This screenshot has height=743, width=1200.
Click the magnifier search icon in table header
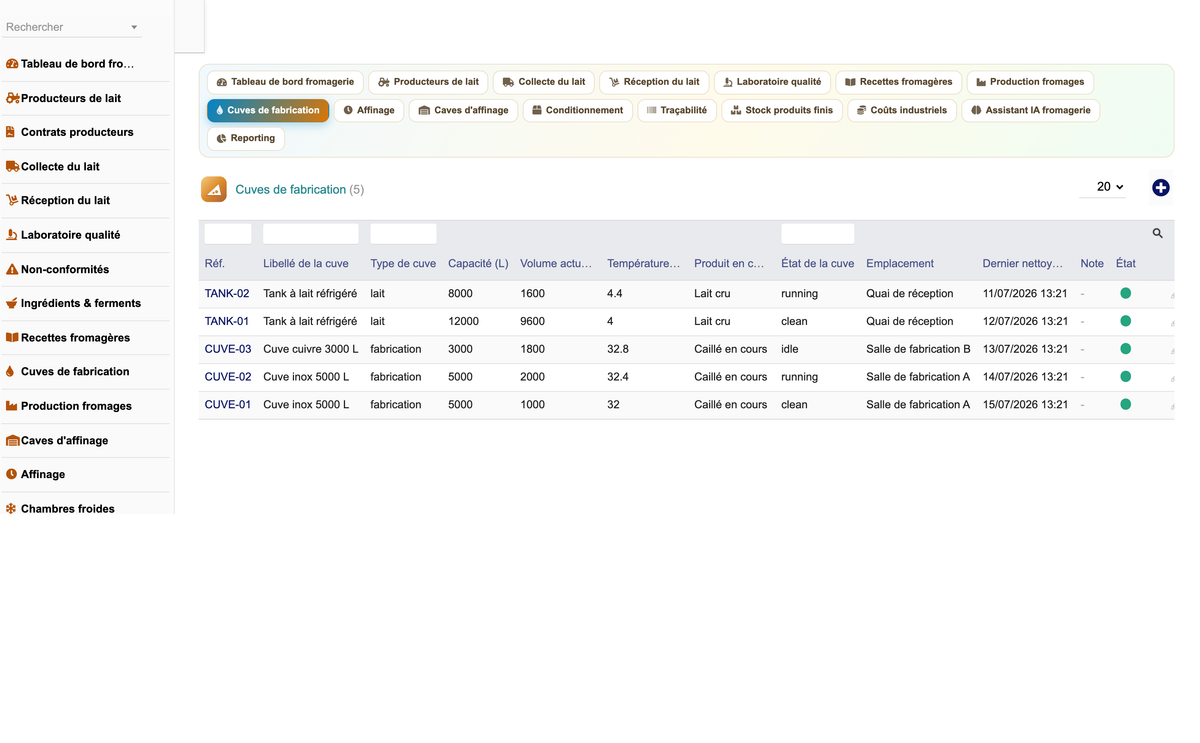[1158, 233]
